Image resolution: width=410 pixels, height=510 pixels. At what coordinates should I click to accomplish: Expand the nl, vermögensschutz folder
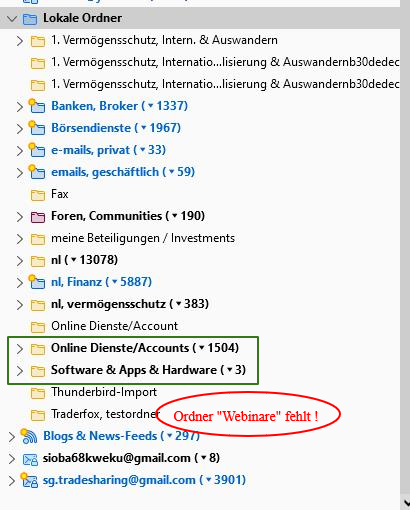click(20, 305)
